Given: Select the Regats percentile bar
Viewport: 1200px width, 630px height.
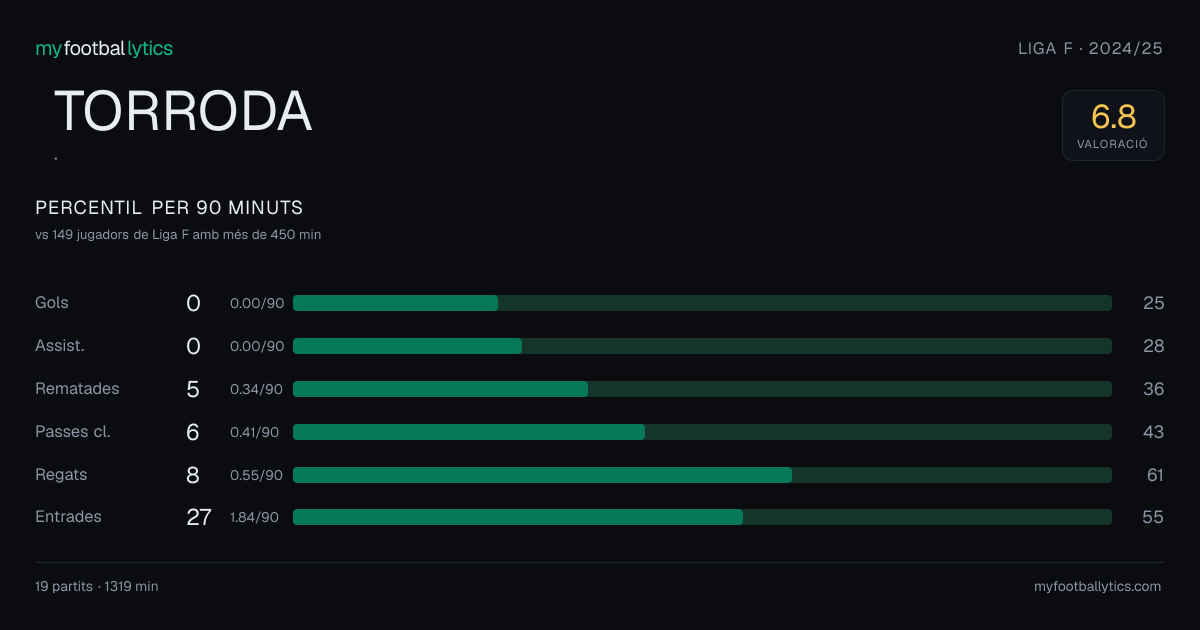Looking at the screenshot, I should [702, 475].
